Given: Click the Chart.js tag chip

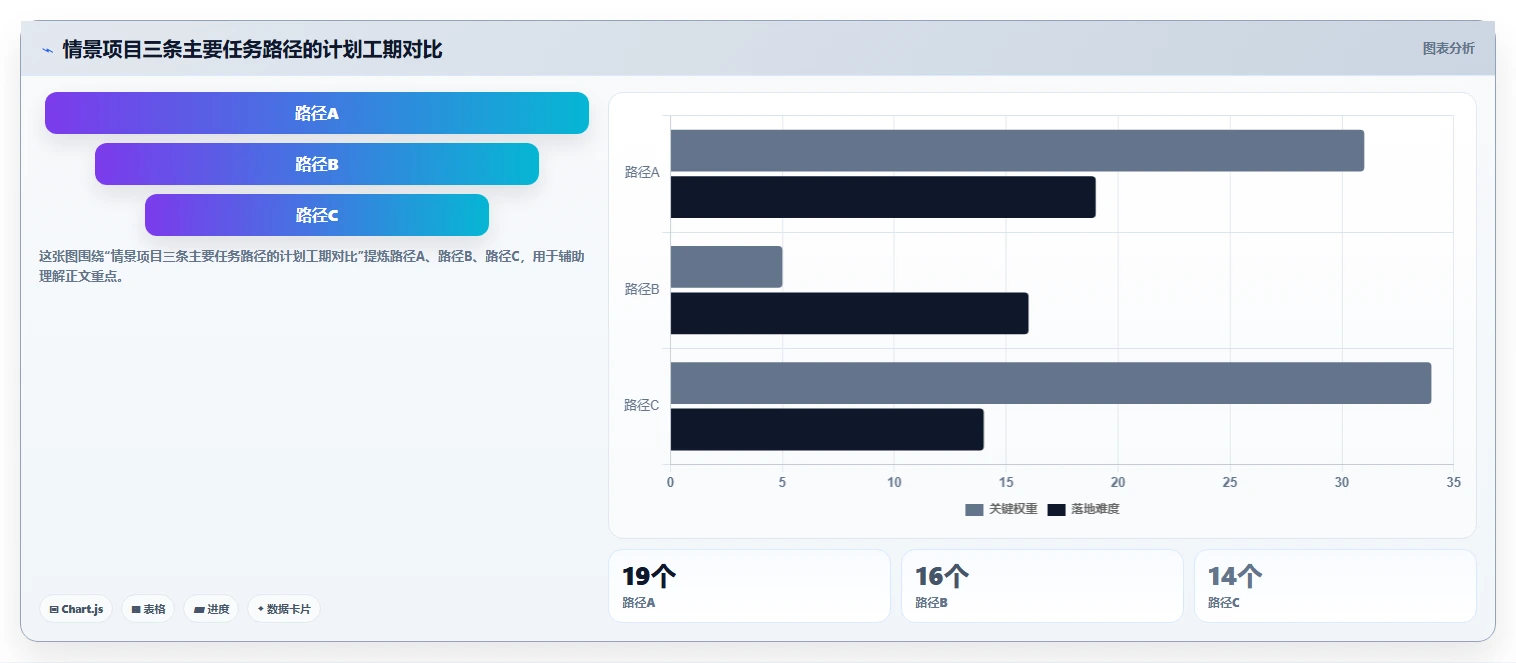Looking at the screenshot, I should 76,609.
